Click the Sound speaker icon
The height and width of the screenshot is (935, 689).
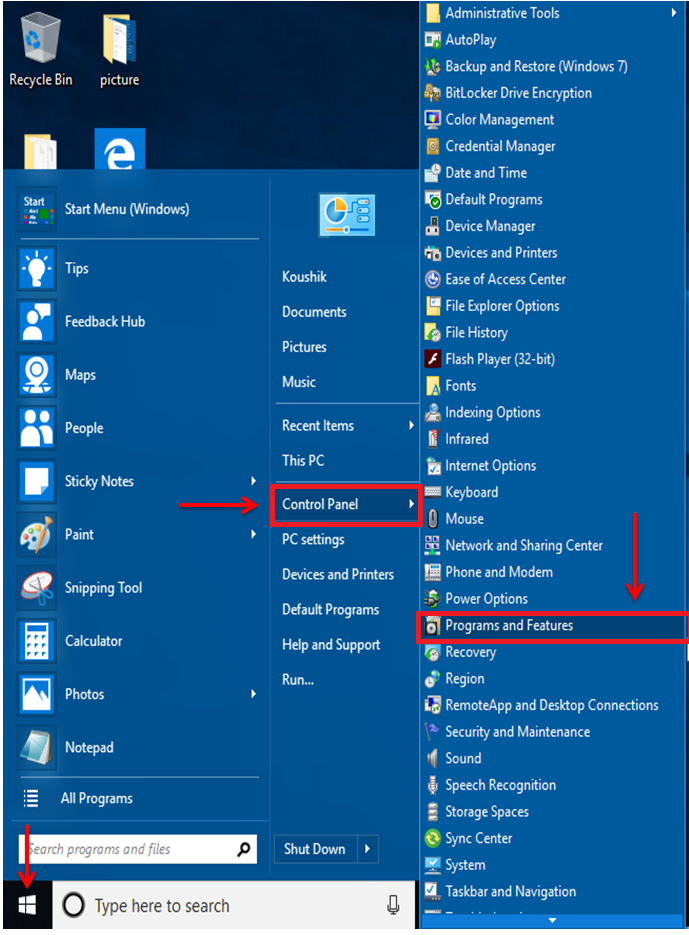coord(432,758)
